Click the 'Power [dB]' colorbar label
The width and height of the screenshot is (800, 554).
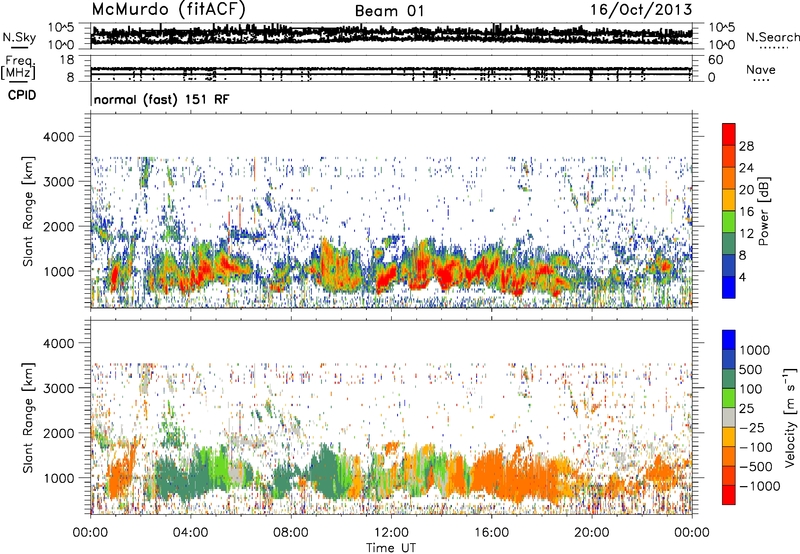[764, 211]
